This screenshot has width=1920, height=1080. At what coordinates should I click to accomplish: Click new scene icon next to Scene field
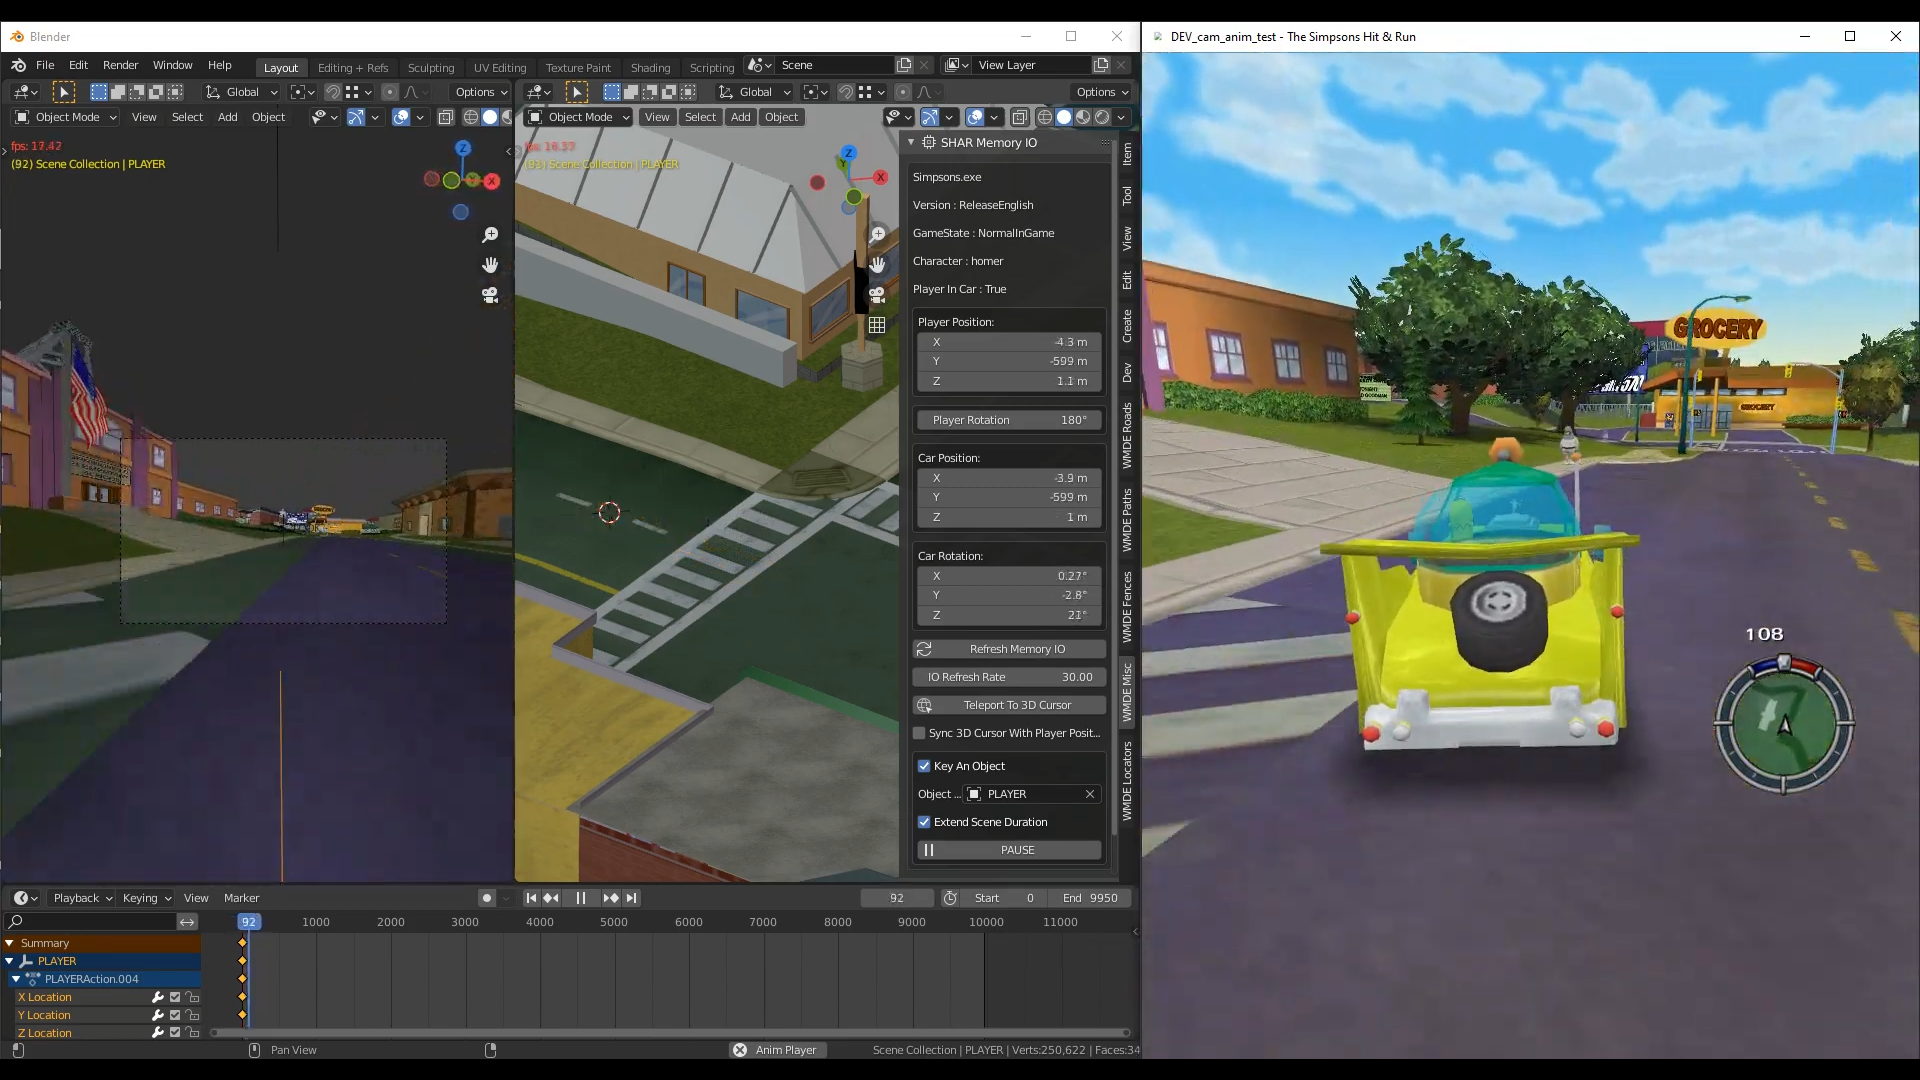coord(904,65)
